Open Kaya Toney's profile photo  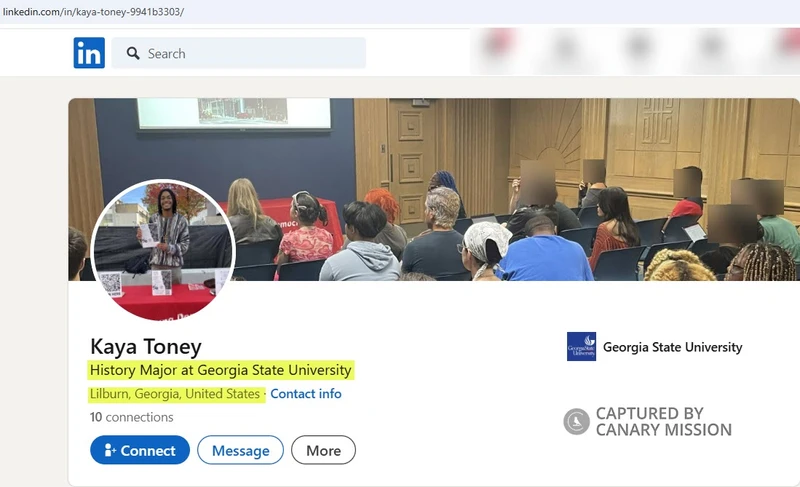point(163,250)
